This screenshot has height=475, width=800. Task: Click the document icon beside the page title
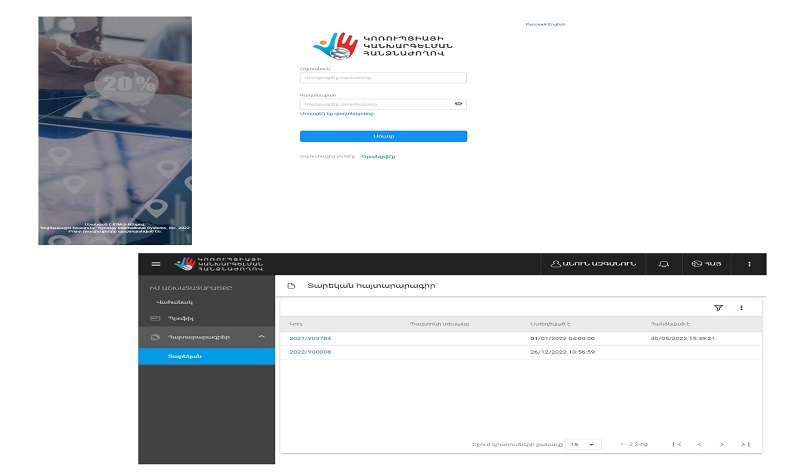[291, 286]
